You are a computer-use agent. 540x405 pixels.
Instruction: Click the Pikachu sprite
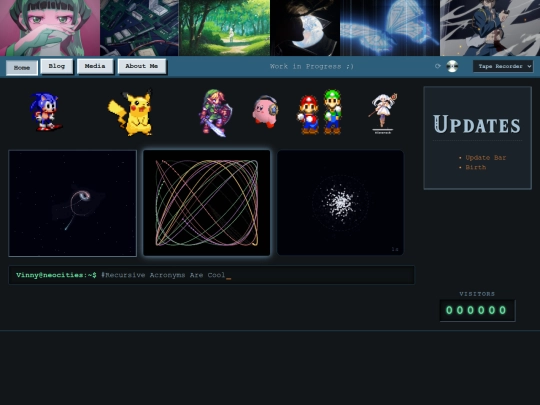click(x=131, y=113)
